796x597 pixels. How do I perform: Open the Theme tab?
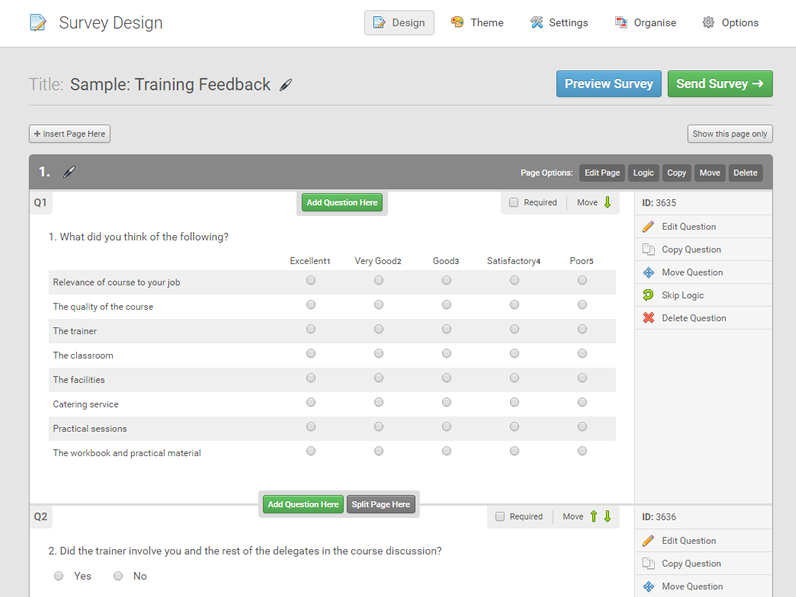[477, 23]
